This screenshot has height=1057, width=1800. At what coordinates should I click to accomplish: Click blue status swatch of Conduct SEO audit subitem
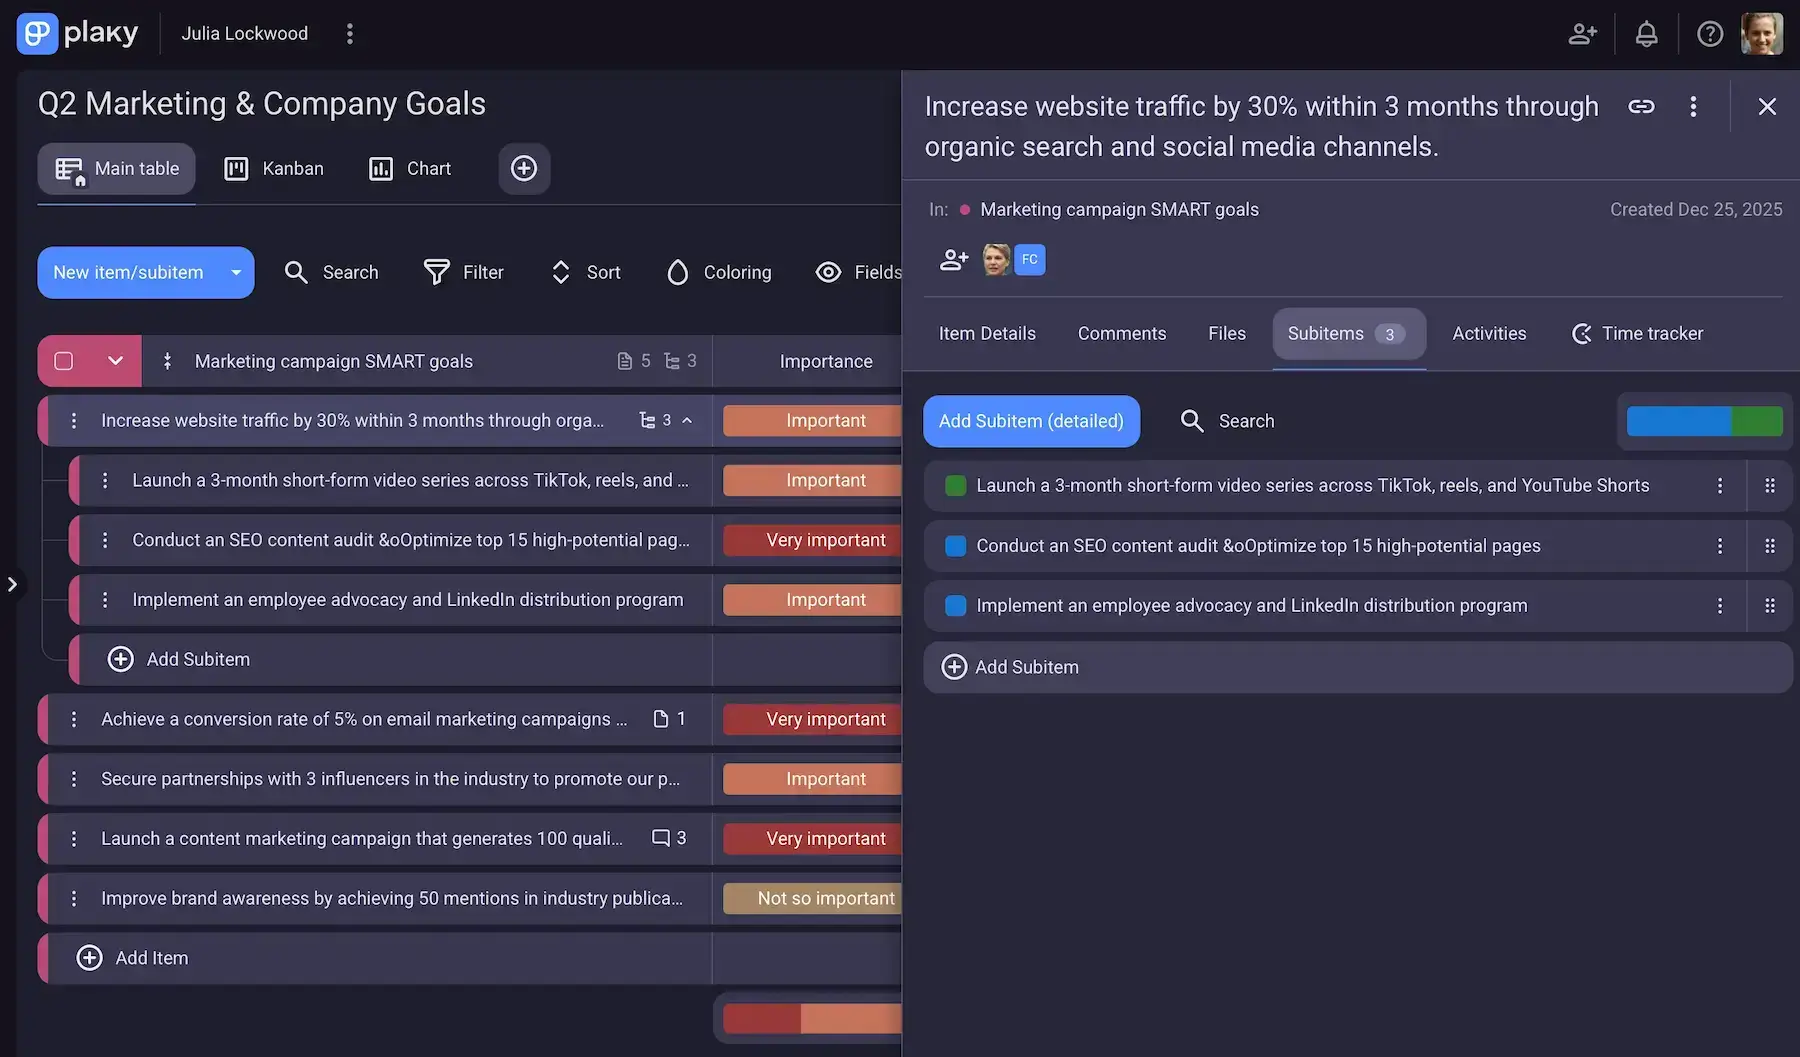955,546
